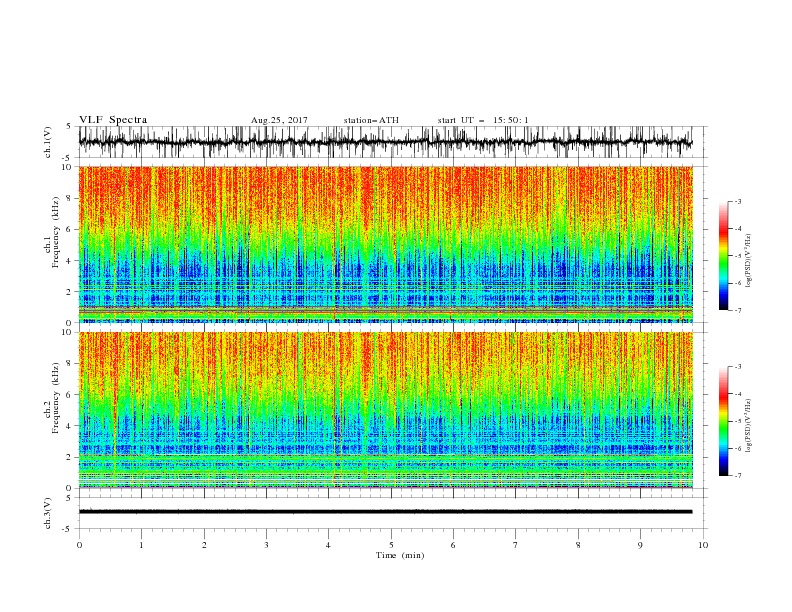Image resolution: width=792 pixels, height=612 pixels.
Task: Click the "8" kHz tick of ch.2 spectrogram
Action: tap(70, 364)
